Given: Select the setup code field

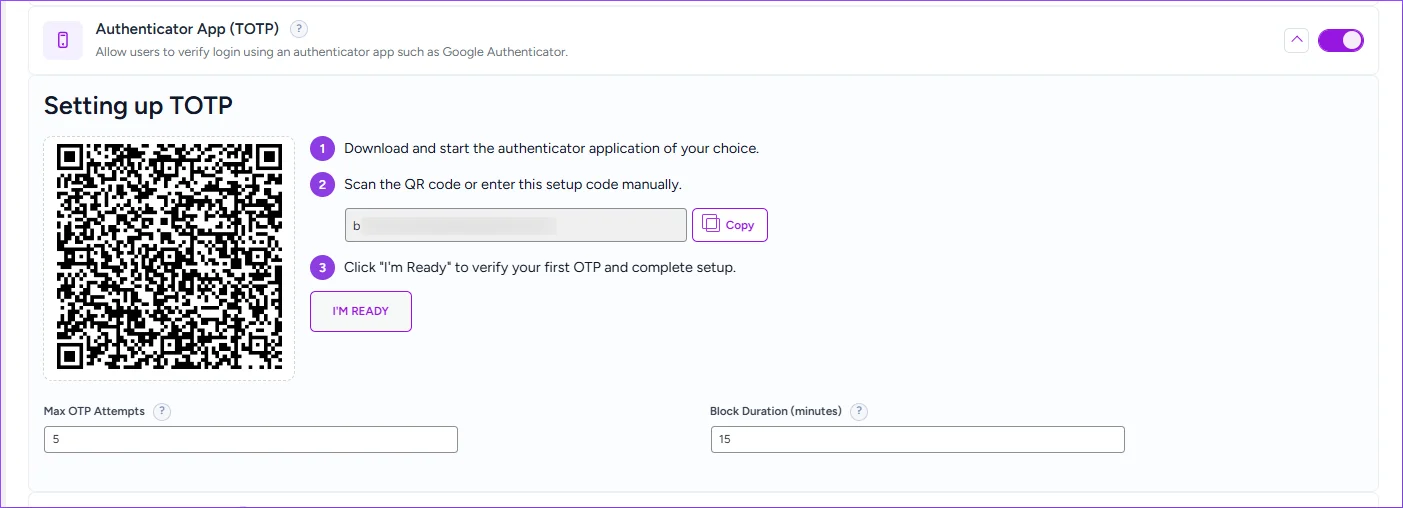Looking at the screenshot, I should point(516,225).
